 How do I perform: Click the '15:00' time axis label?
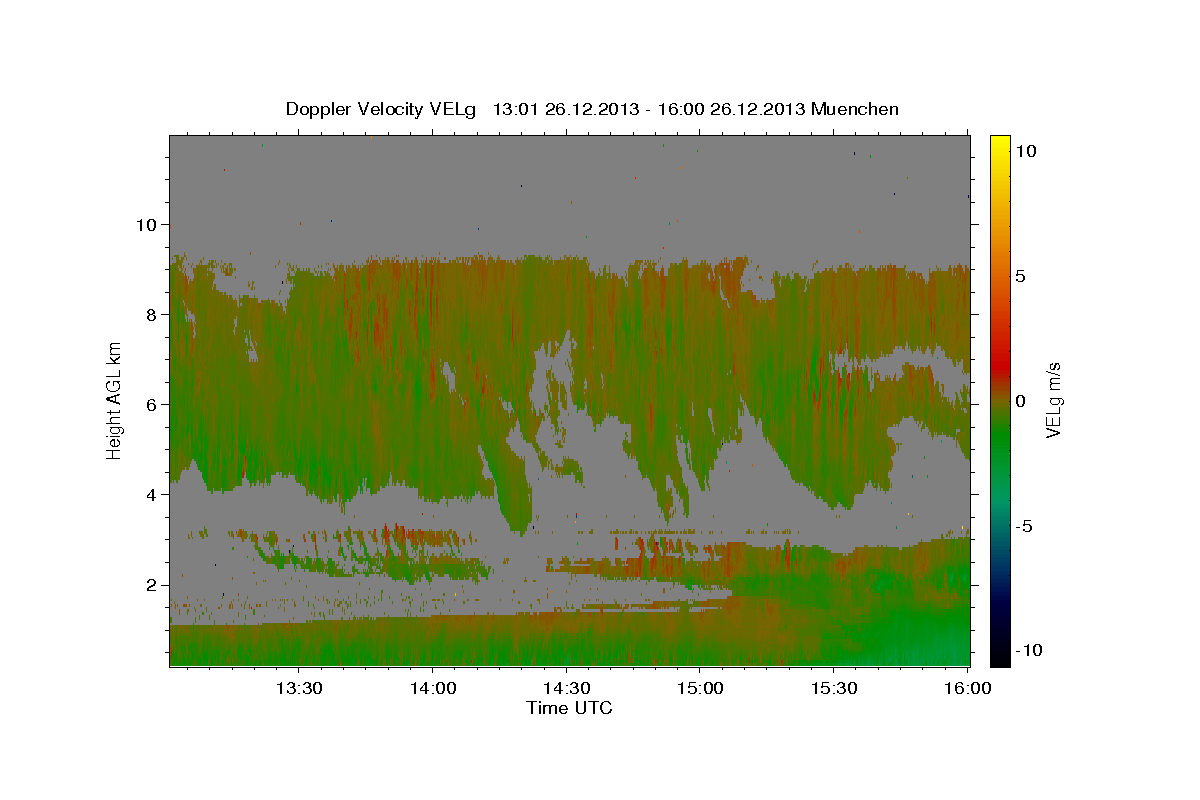pos(700,688)
